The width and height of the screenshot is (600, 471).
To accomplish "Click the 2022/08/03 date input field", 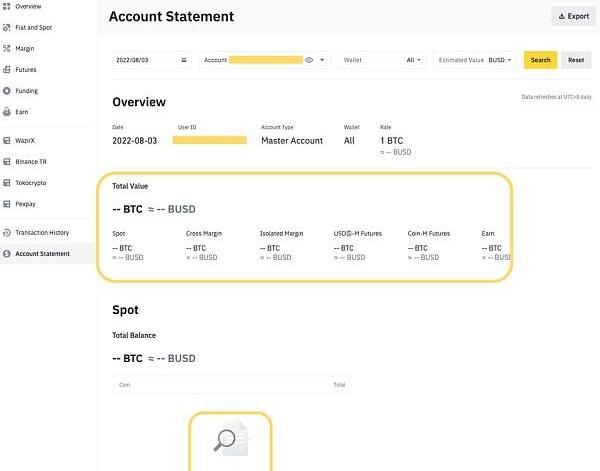I will pyautogui.click(x=145, y=60).
